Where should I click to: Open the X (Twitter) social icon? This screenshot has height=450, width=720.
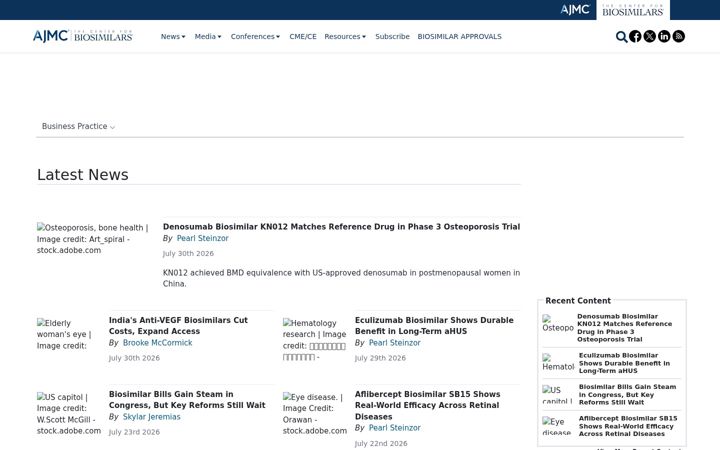tap(649, 36)
